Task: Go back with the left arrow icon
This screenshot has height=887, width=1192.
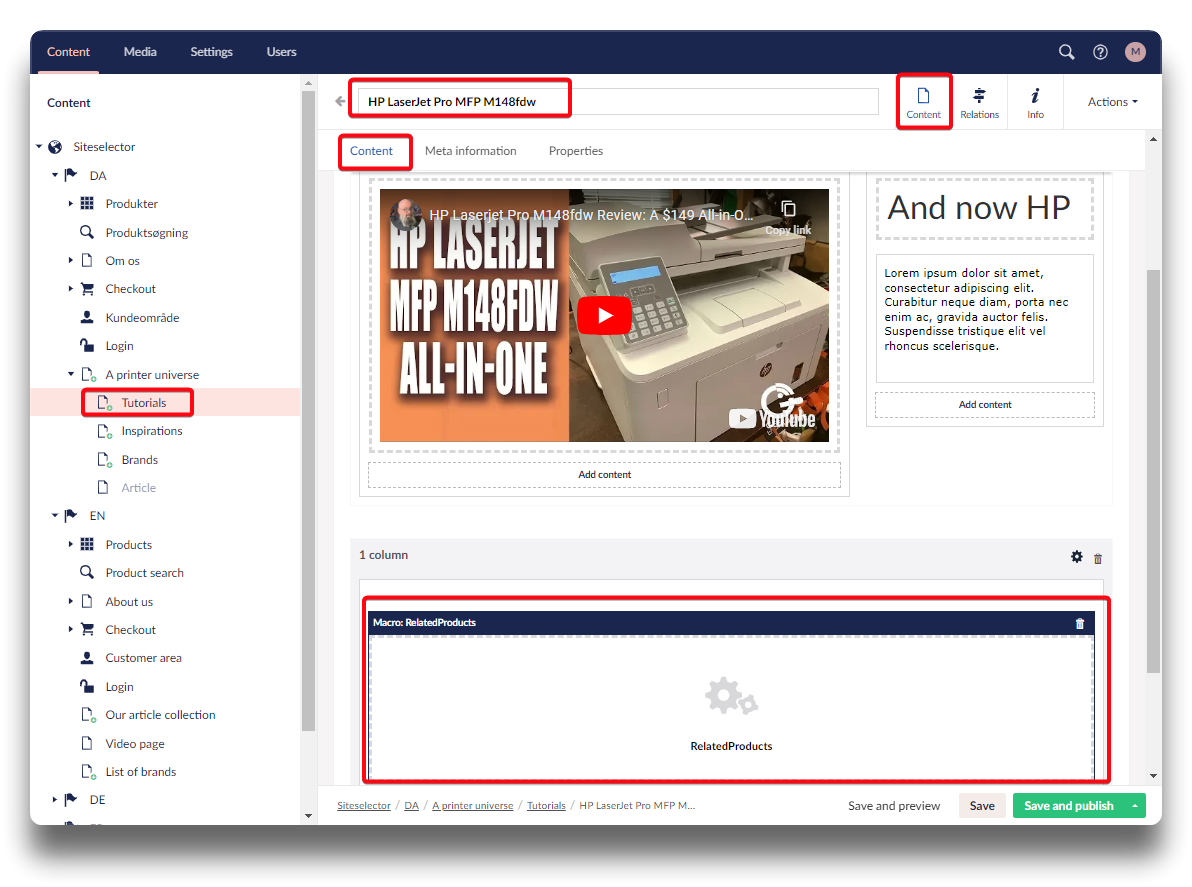Action: (340, 101)
